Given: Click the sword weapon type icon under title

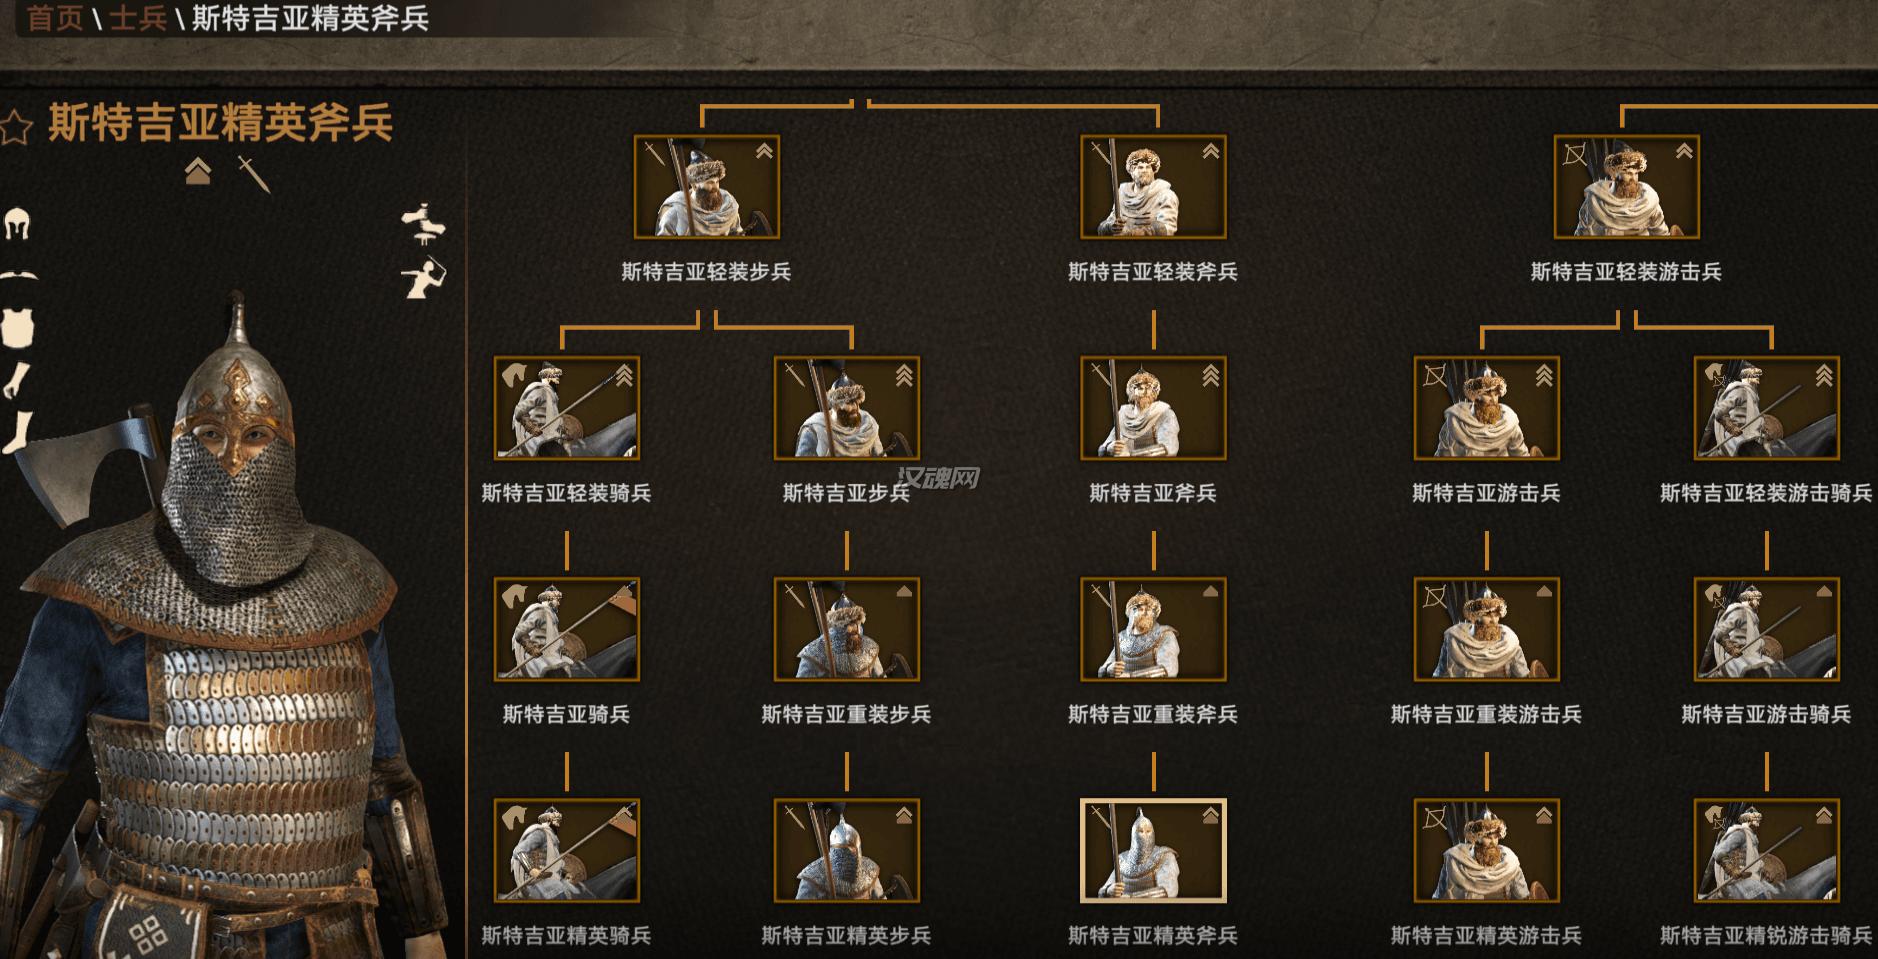Looking at the screenshot, I should (254, 174).
